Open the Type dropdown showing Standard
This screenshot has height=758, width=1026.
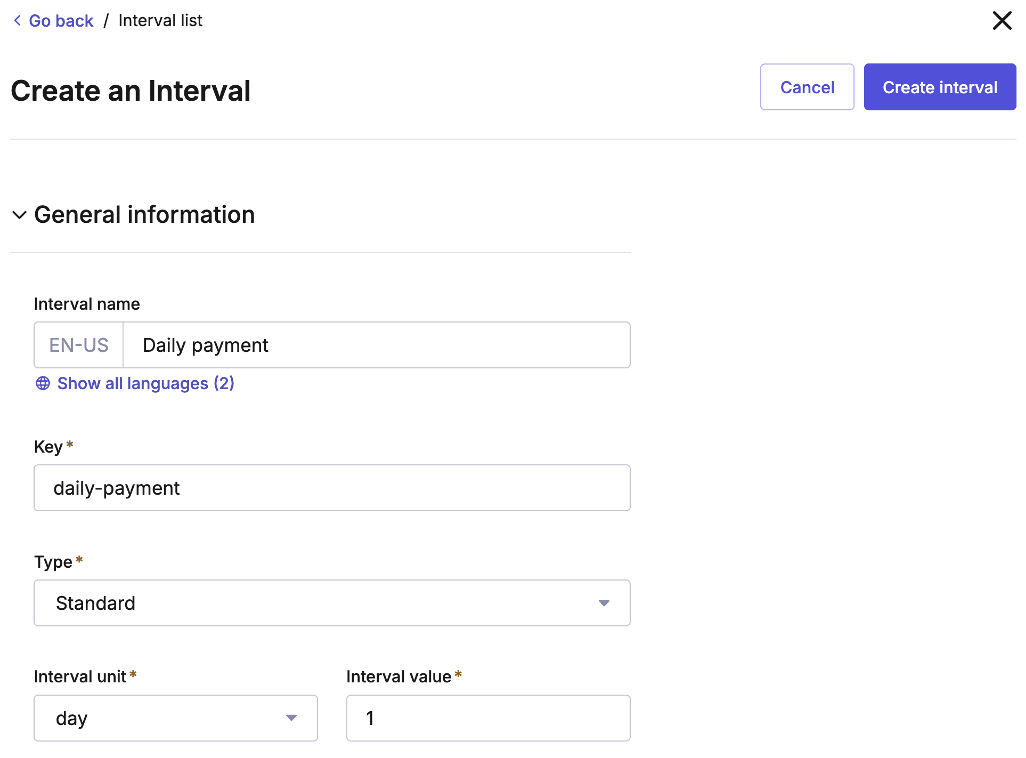332,603
